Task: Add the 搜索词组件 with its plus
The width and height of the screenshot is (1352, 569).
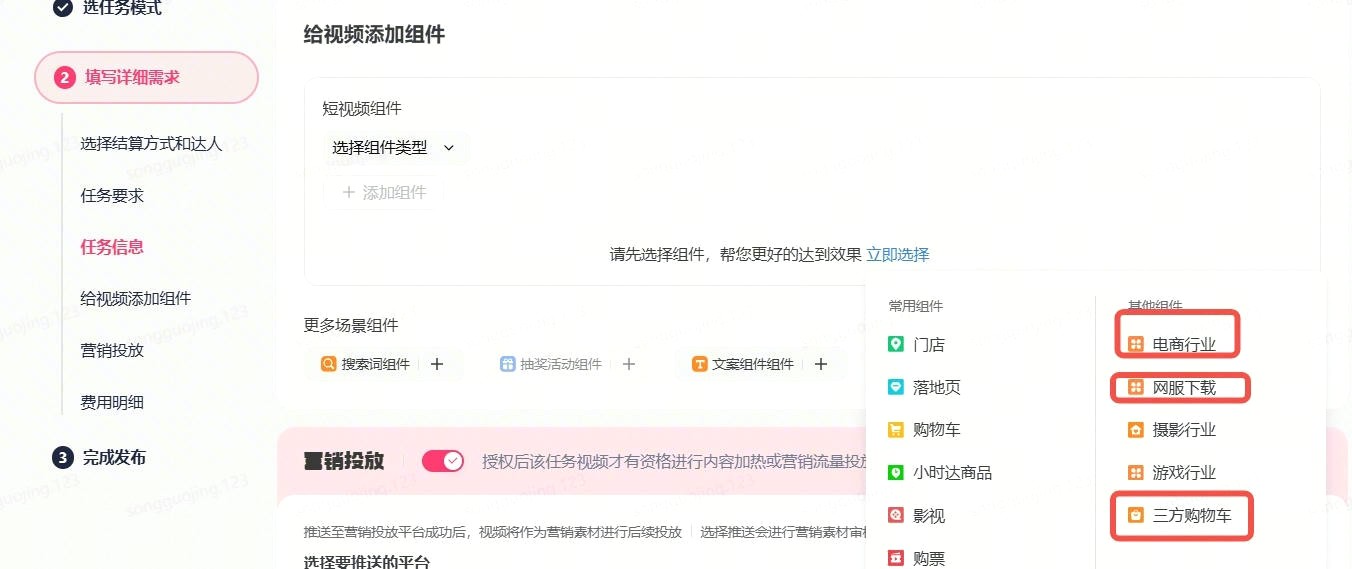Action: click(437, 364)
